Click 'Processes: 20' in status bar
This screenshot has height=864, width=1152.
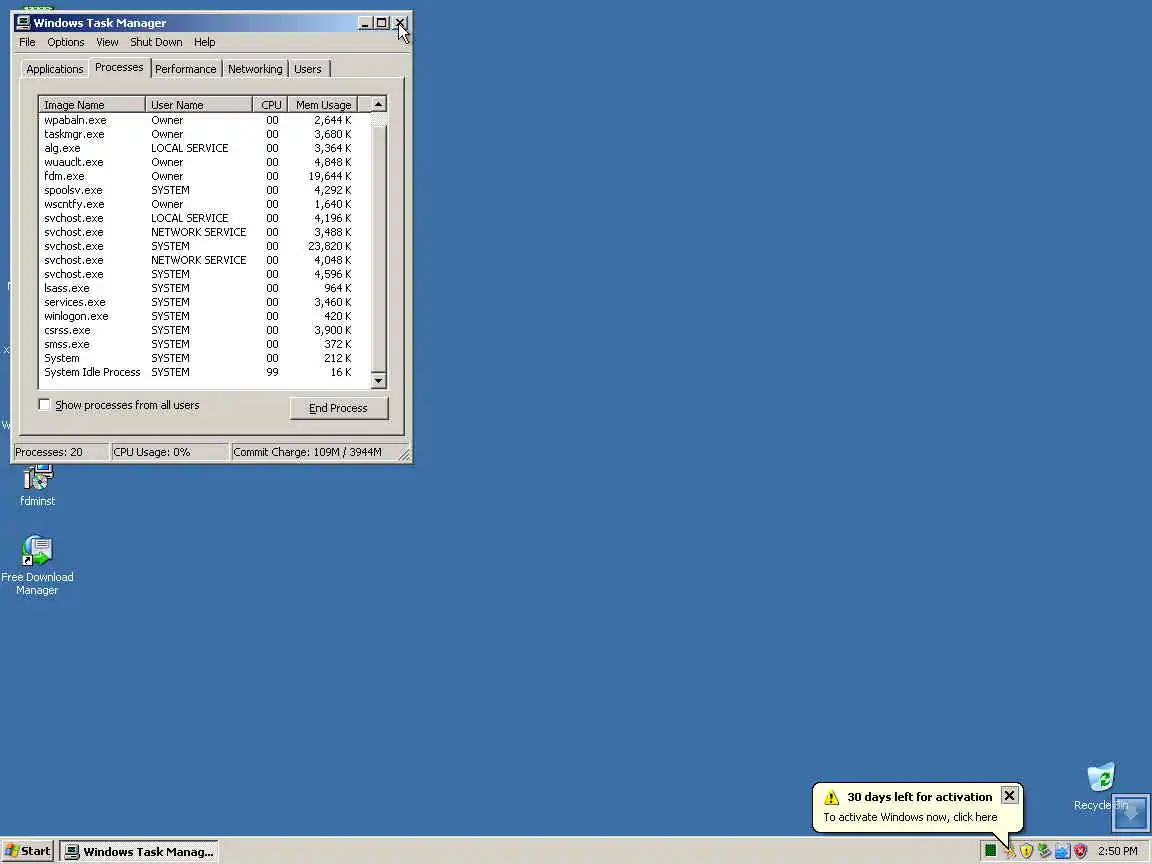(x=48, y=452)
